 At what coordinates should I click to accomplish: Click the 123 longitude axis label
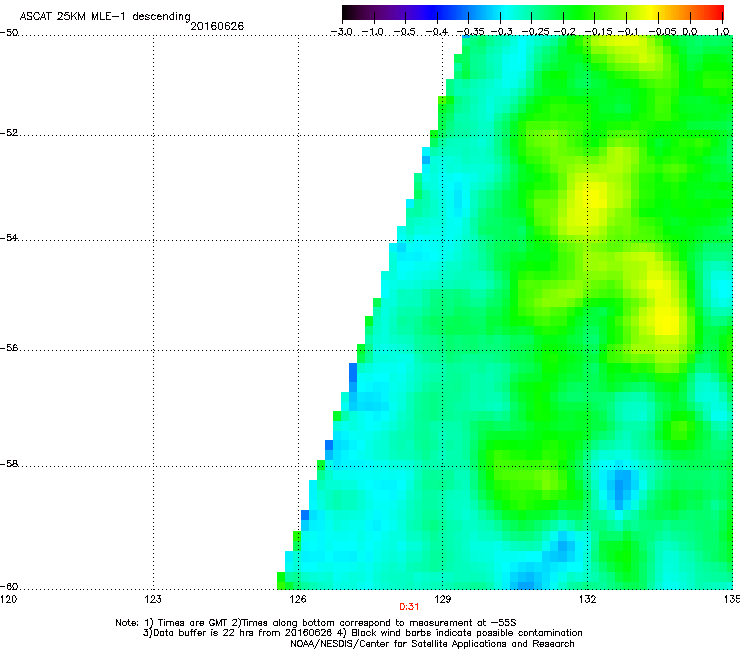pos(153,599)
